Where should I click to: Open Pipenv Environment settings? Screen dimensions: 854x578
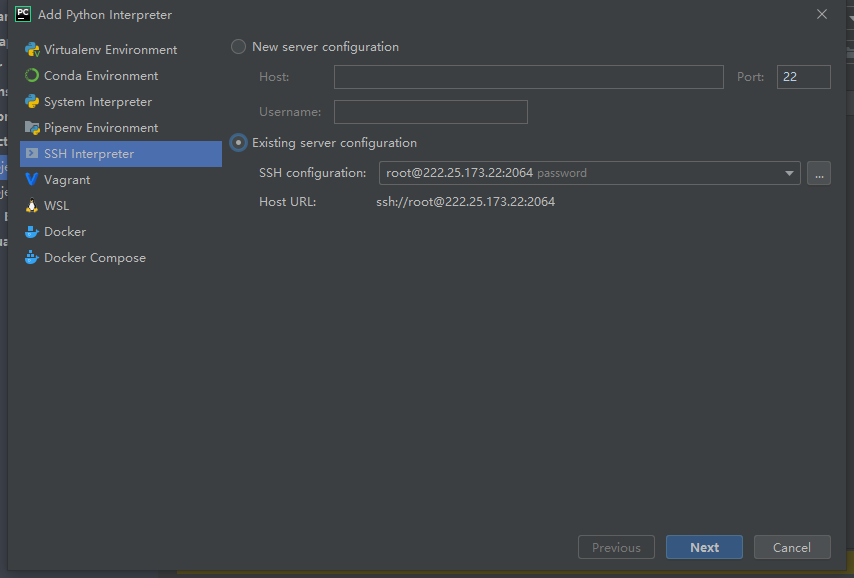[121, 127]
